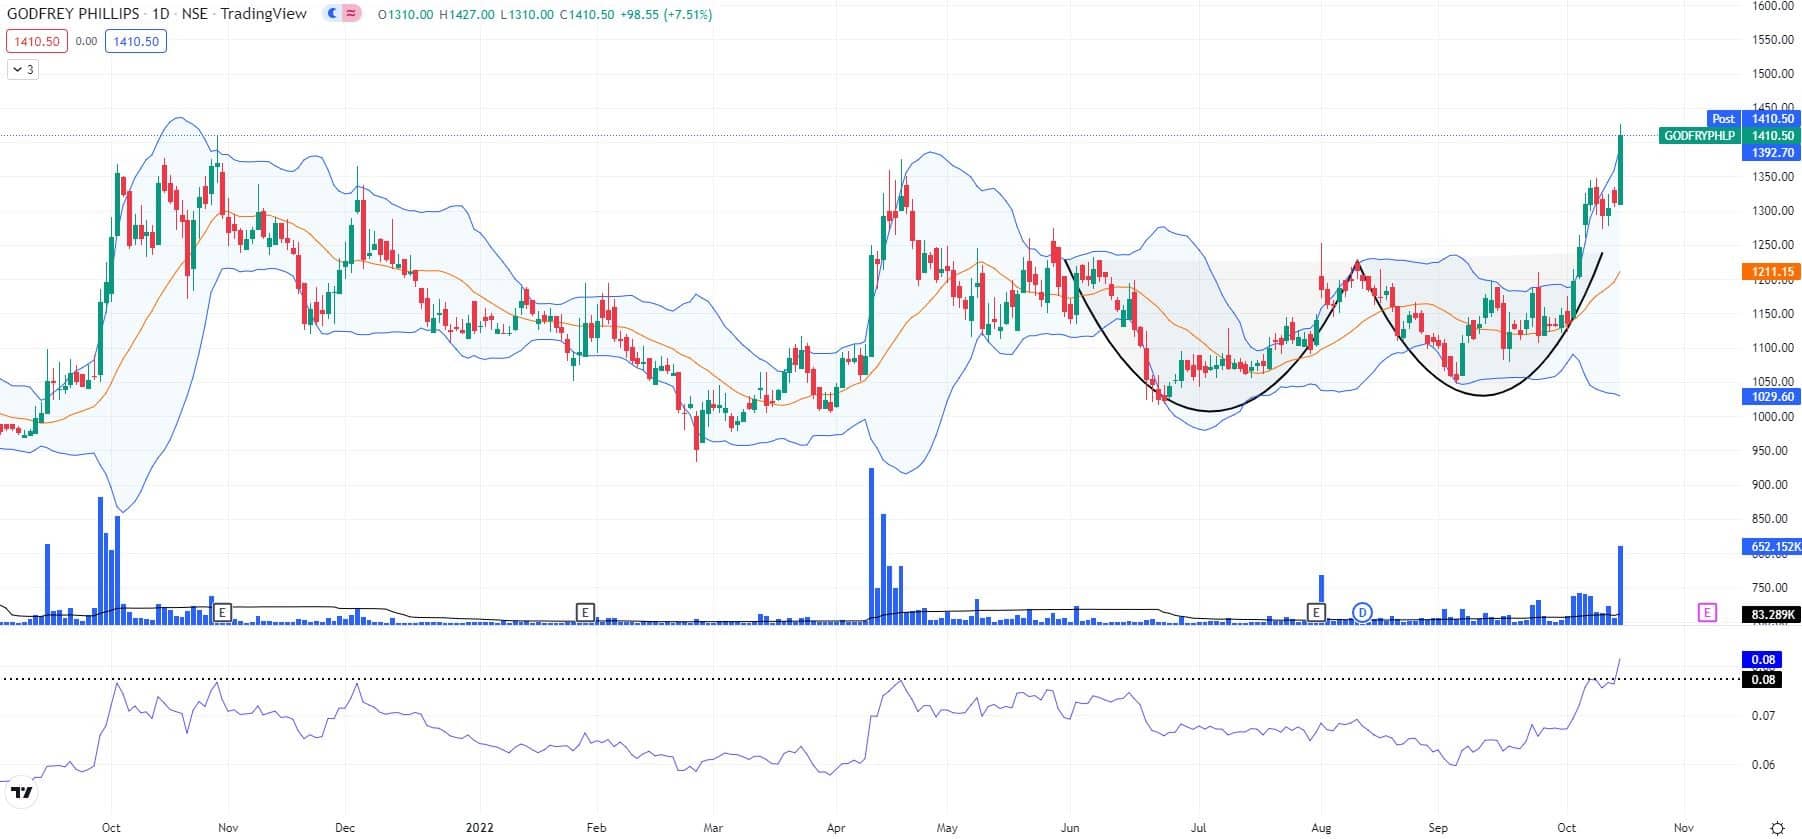Viewport: 1802px width, 839px height.
Task: Click the 1600.00 price axis label
Action: (1772, 6)
